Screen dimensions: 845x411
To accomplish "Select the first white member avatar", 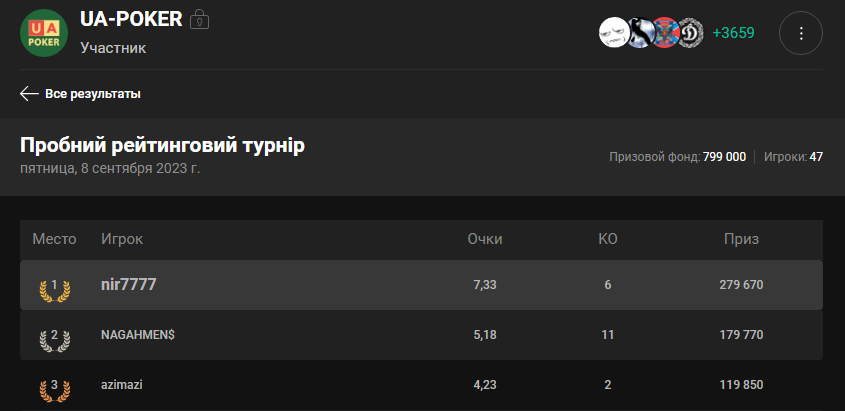I will point(614,33).
